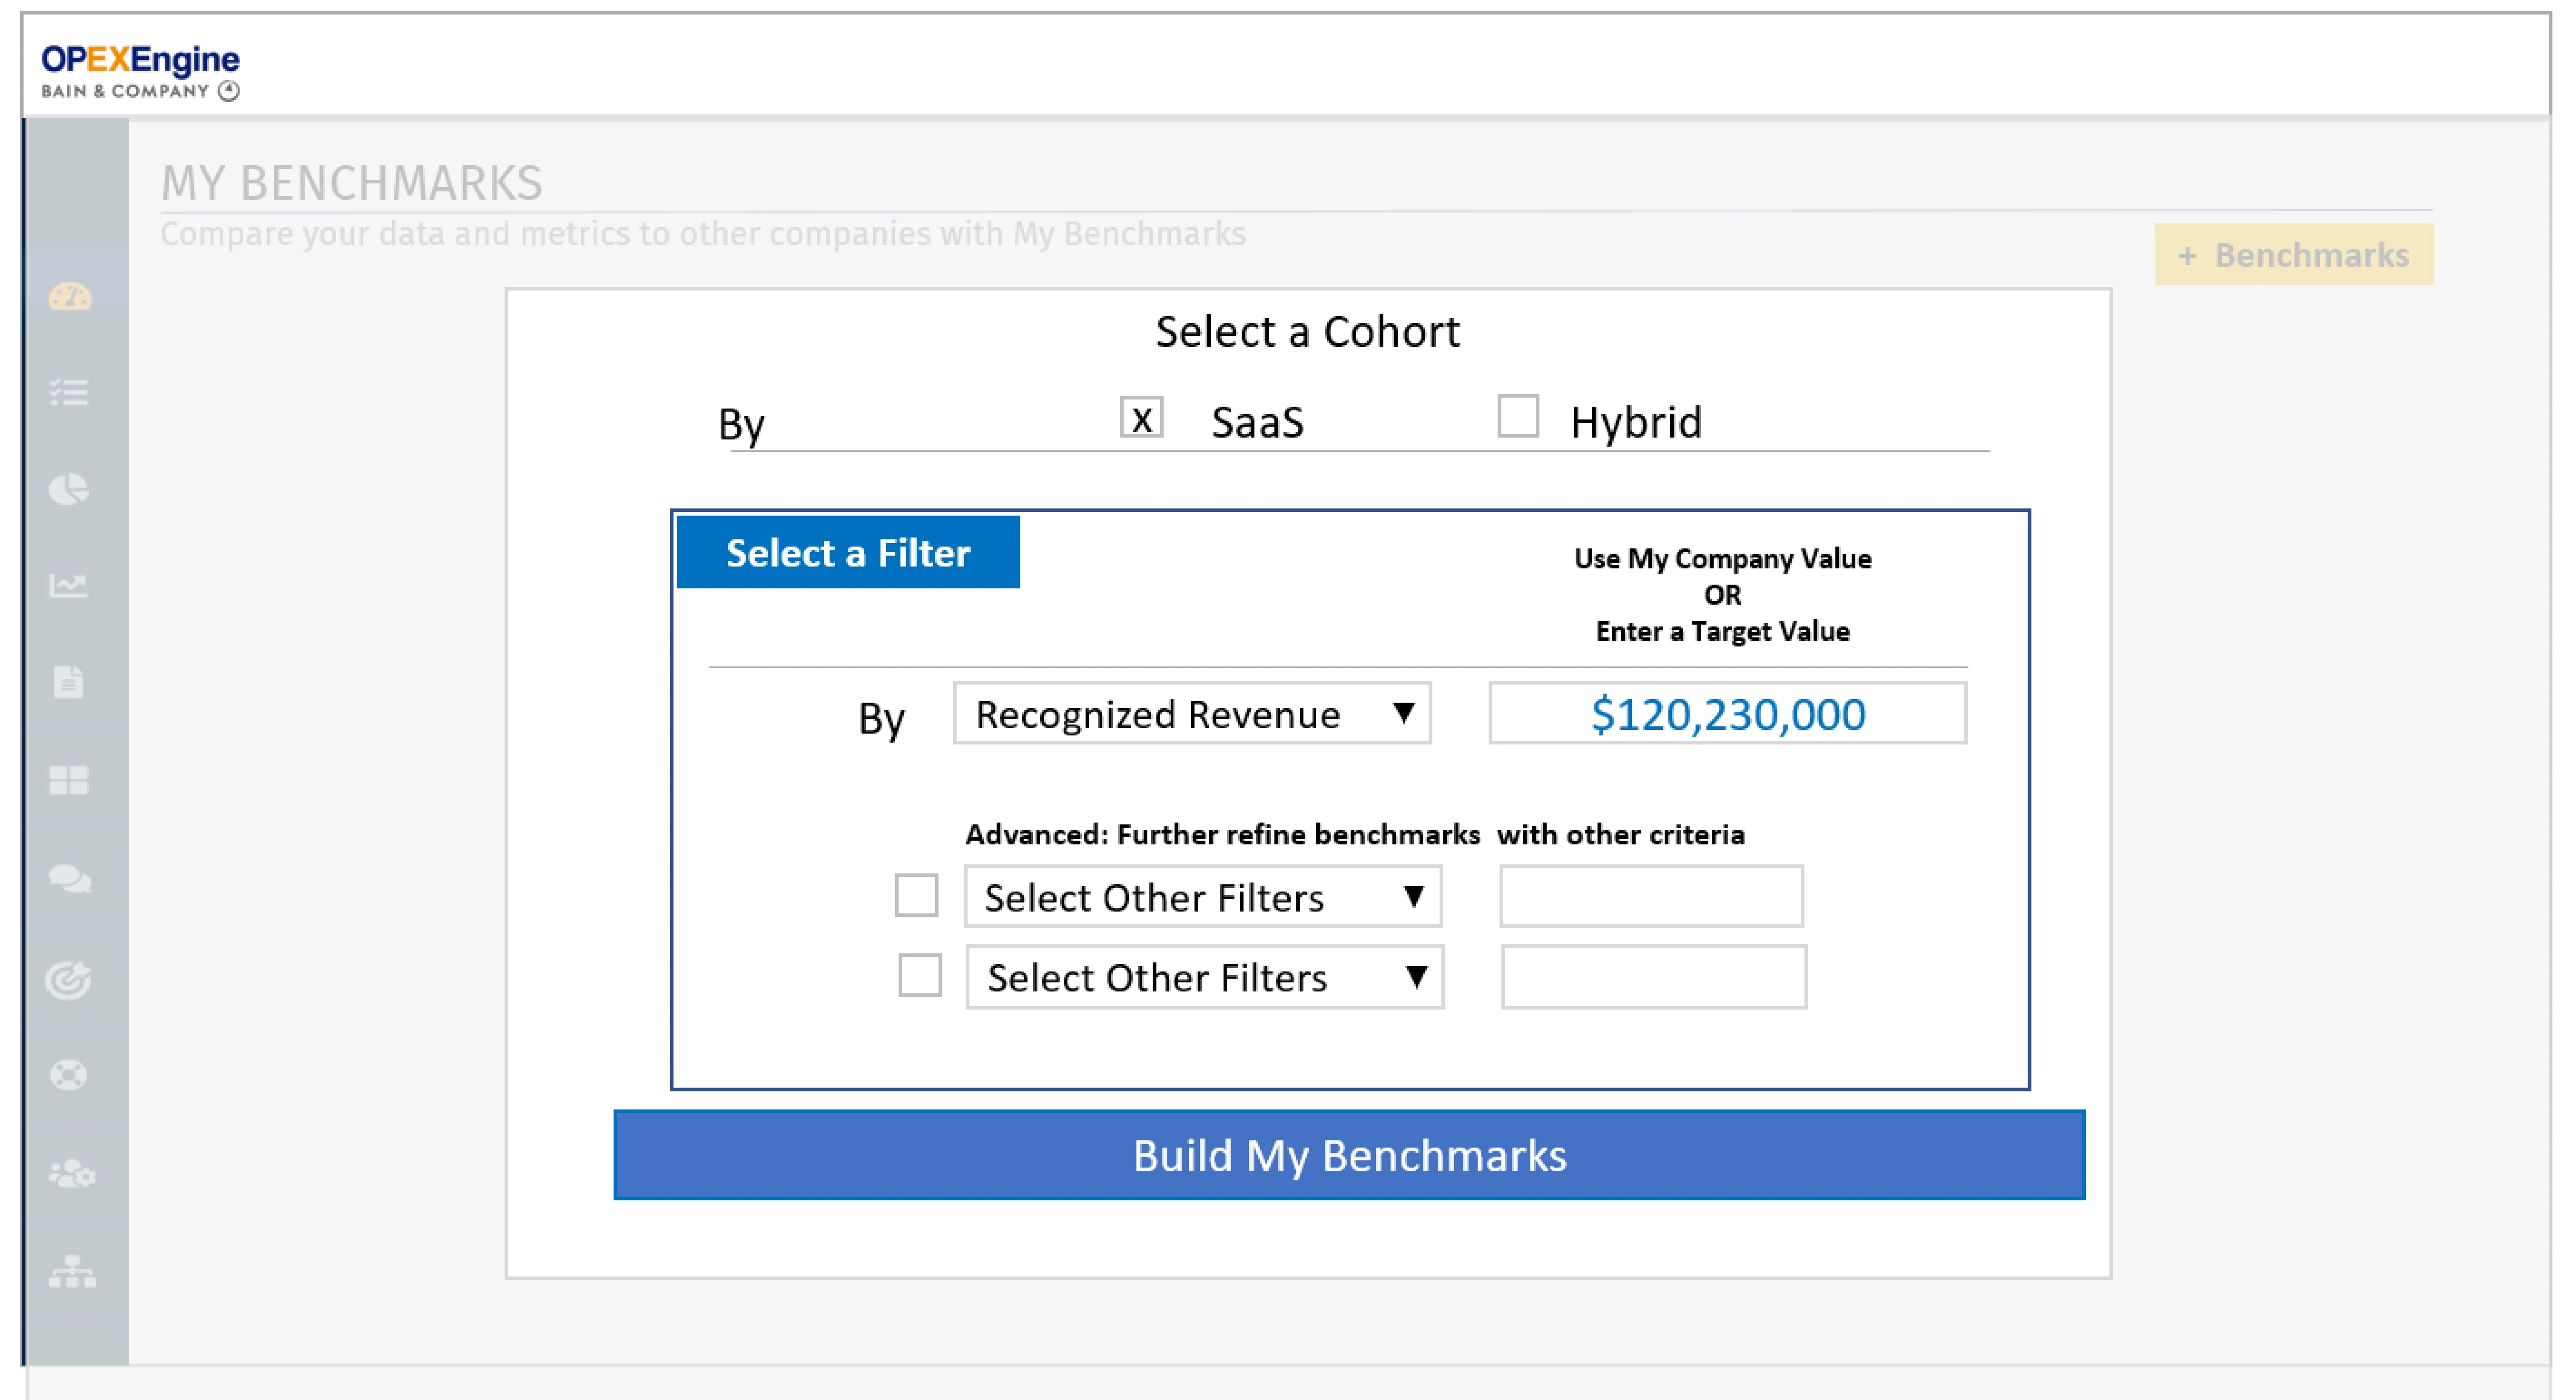This screenshot has height=1400, width=2576.
Task: Open the grid tiles sidebar icon
Action: (69, 780)
